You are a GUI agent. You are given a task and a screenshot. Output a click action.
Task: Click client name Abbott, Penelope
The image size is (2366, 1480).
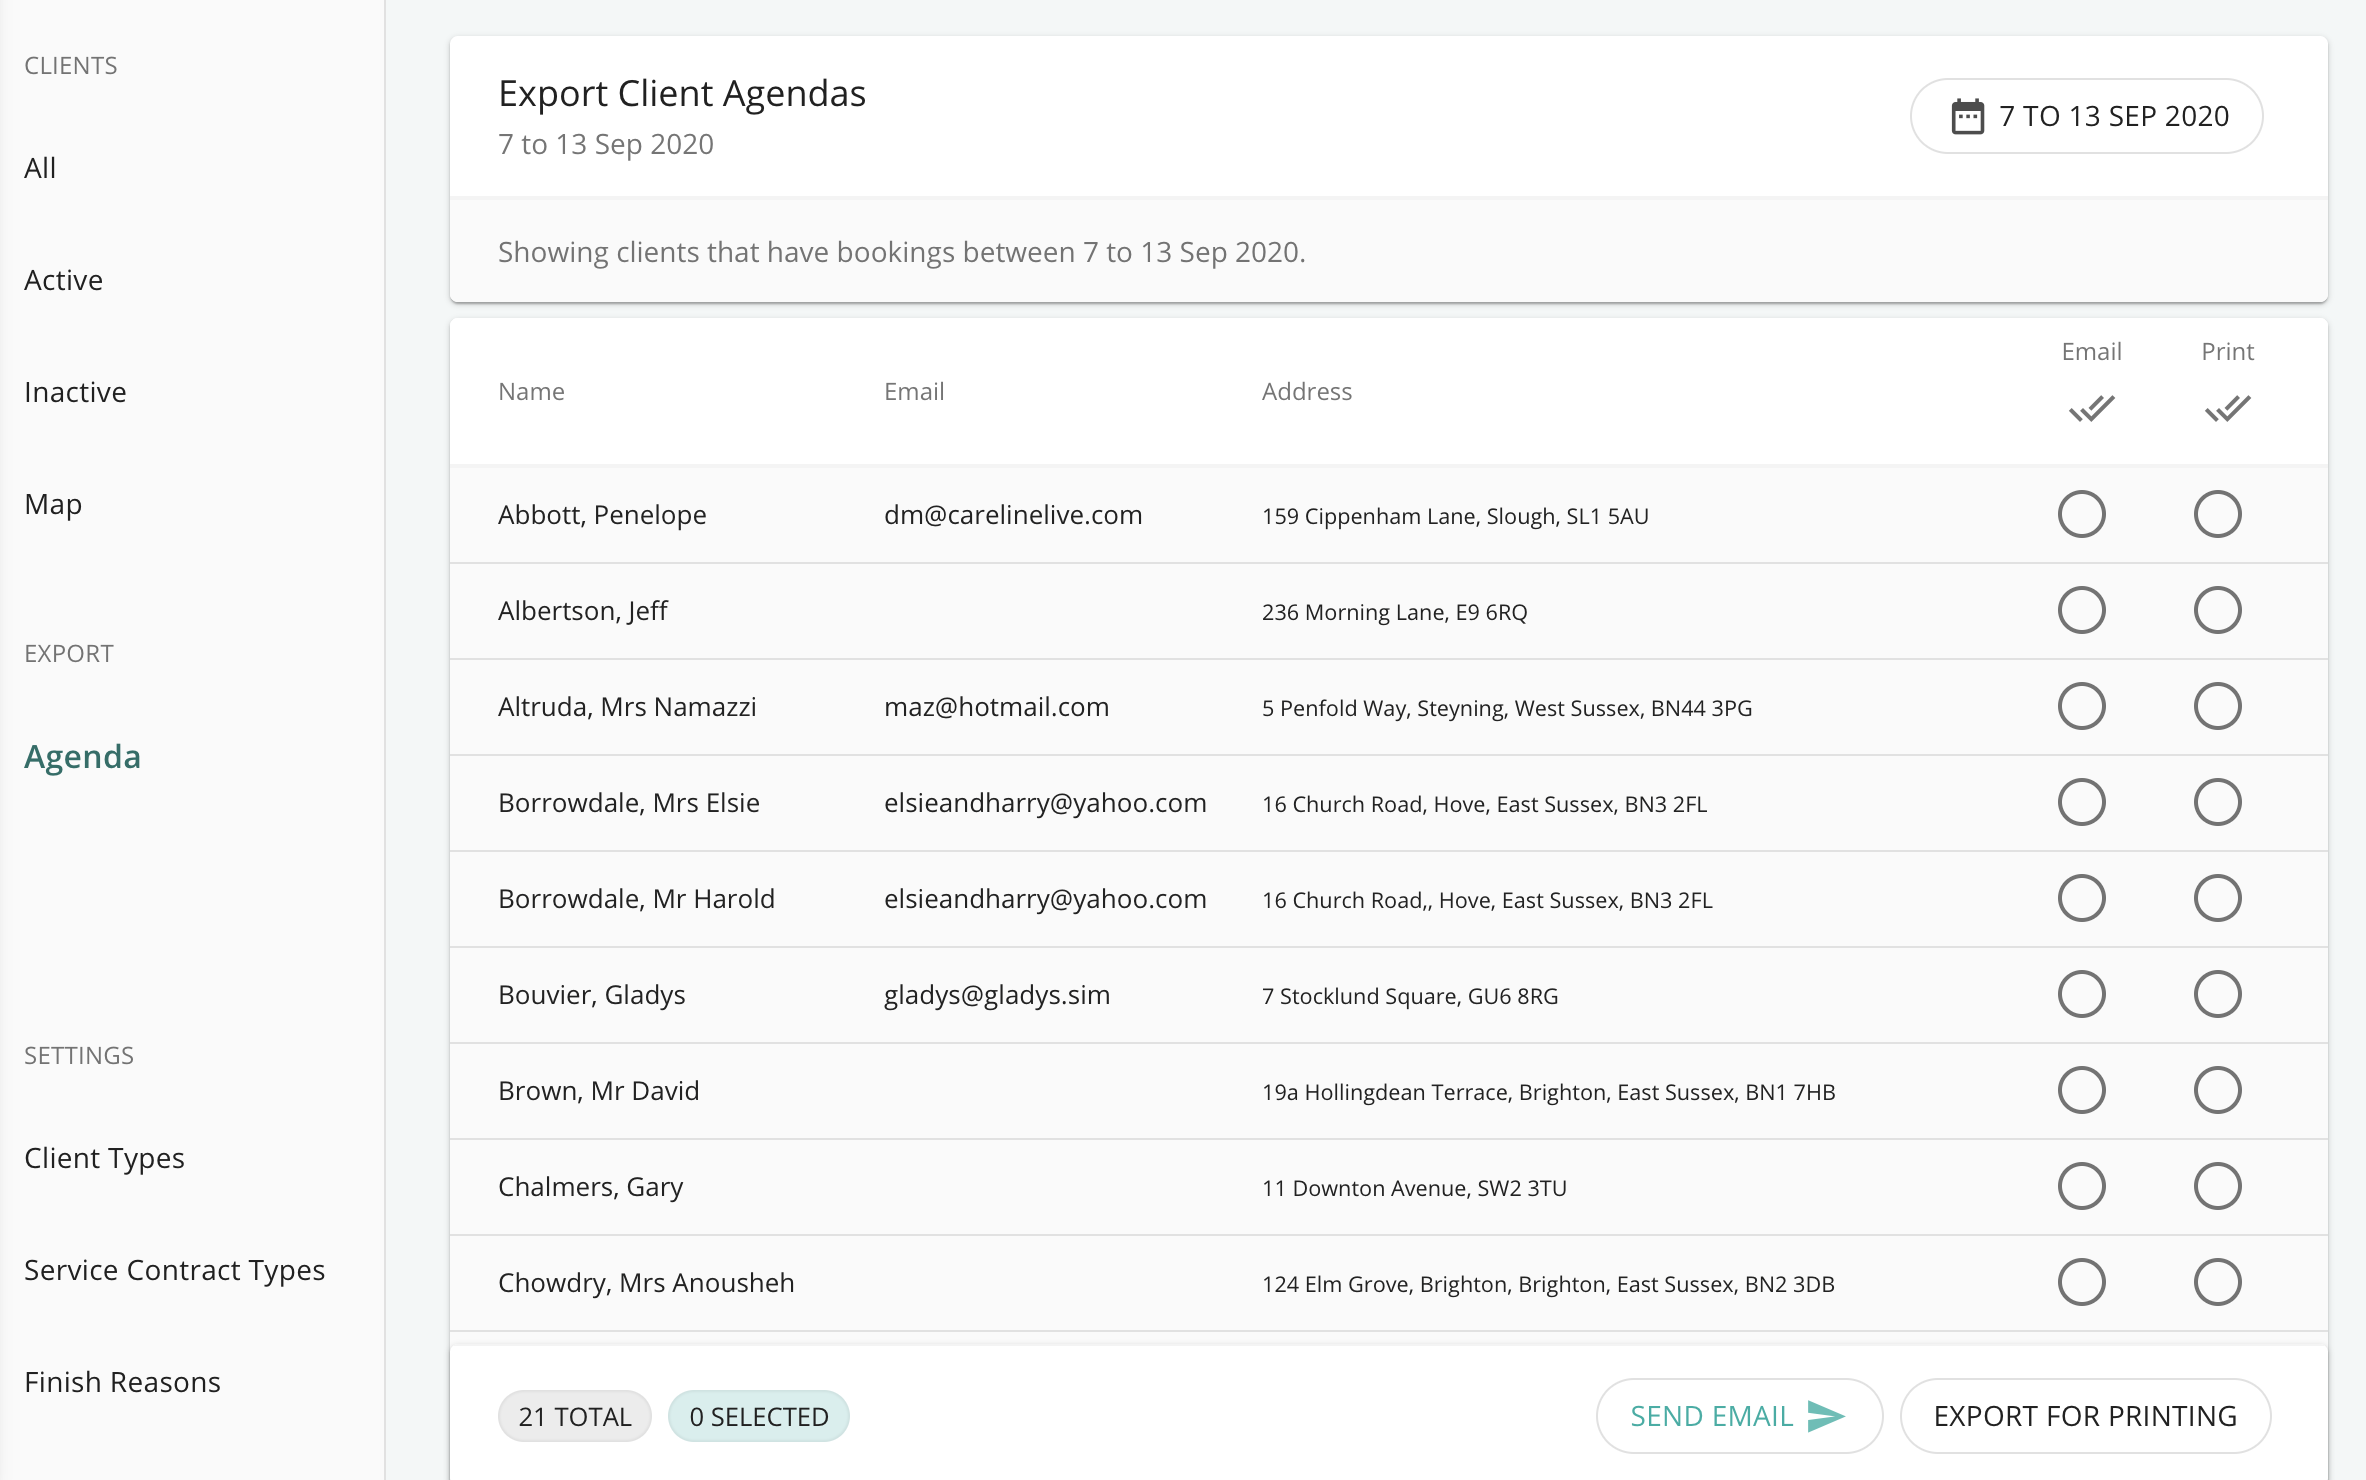tap(602, 515)
